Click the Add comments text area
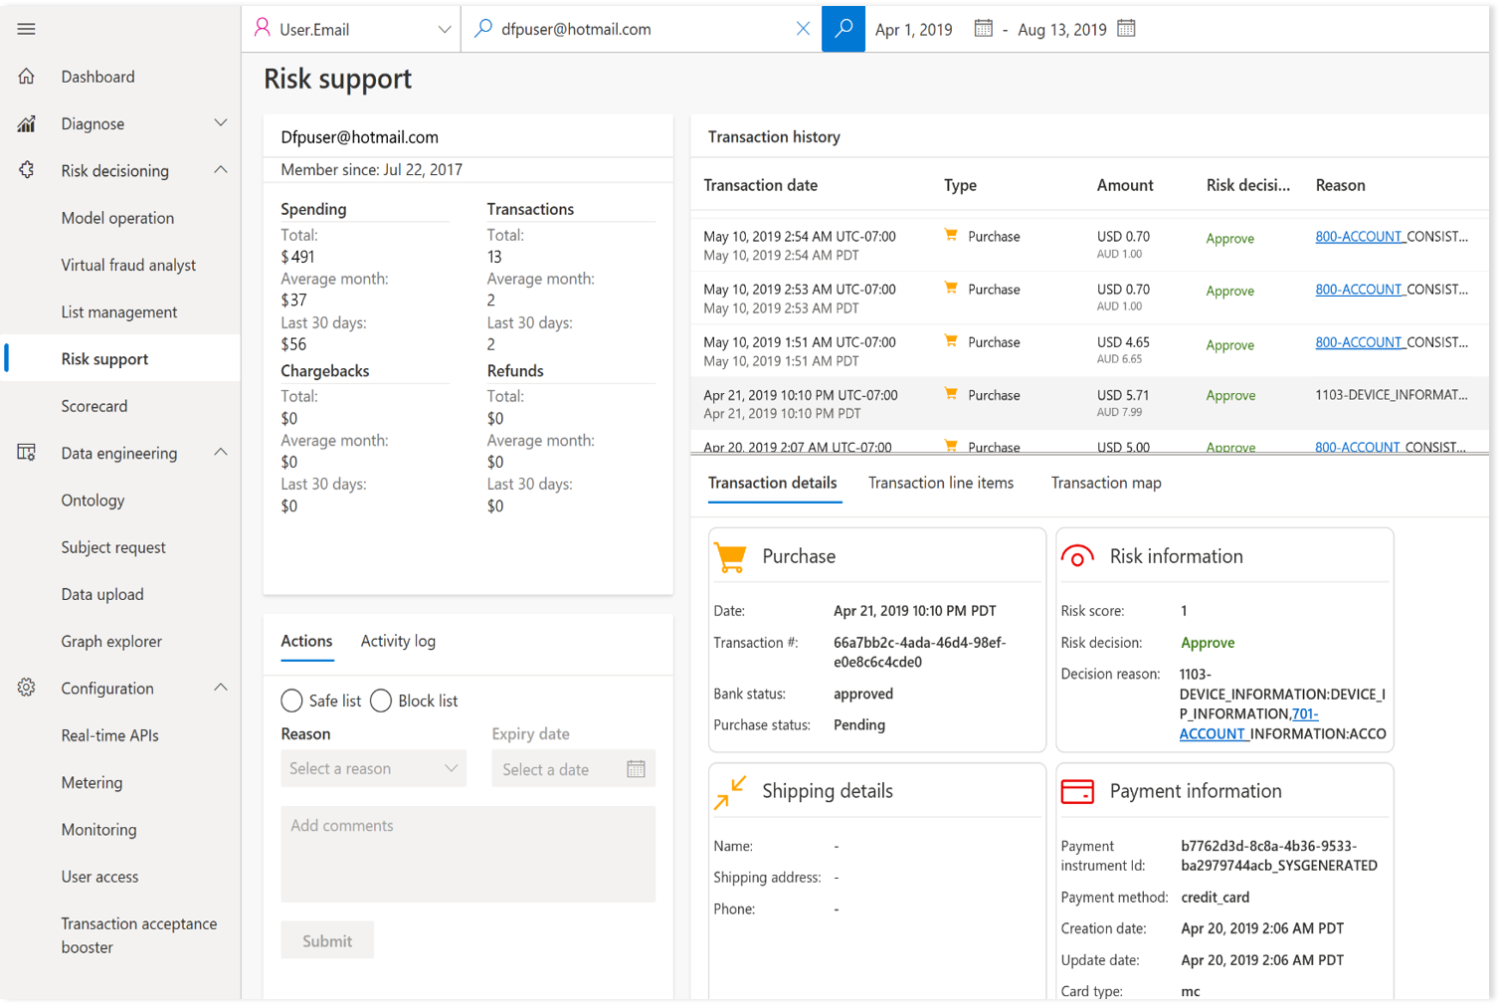 pyautogui.click(x=468, y=853)
